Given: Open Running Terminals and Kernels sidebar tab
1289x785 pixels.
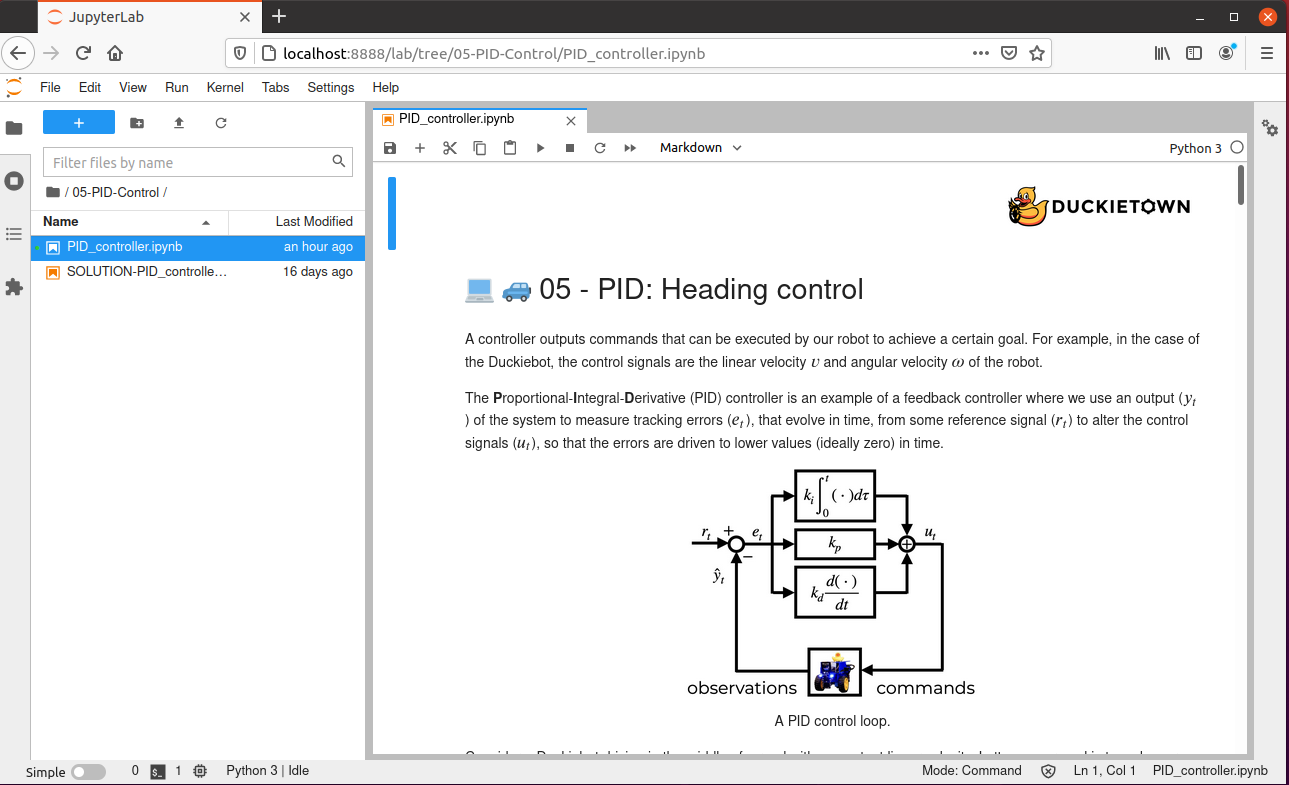Looking at the screenshot, I should pos(14,181).
